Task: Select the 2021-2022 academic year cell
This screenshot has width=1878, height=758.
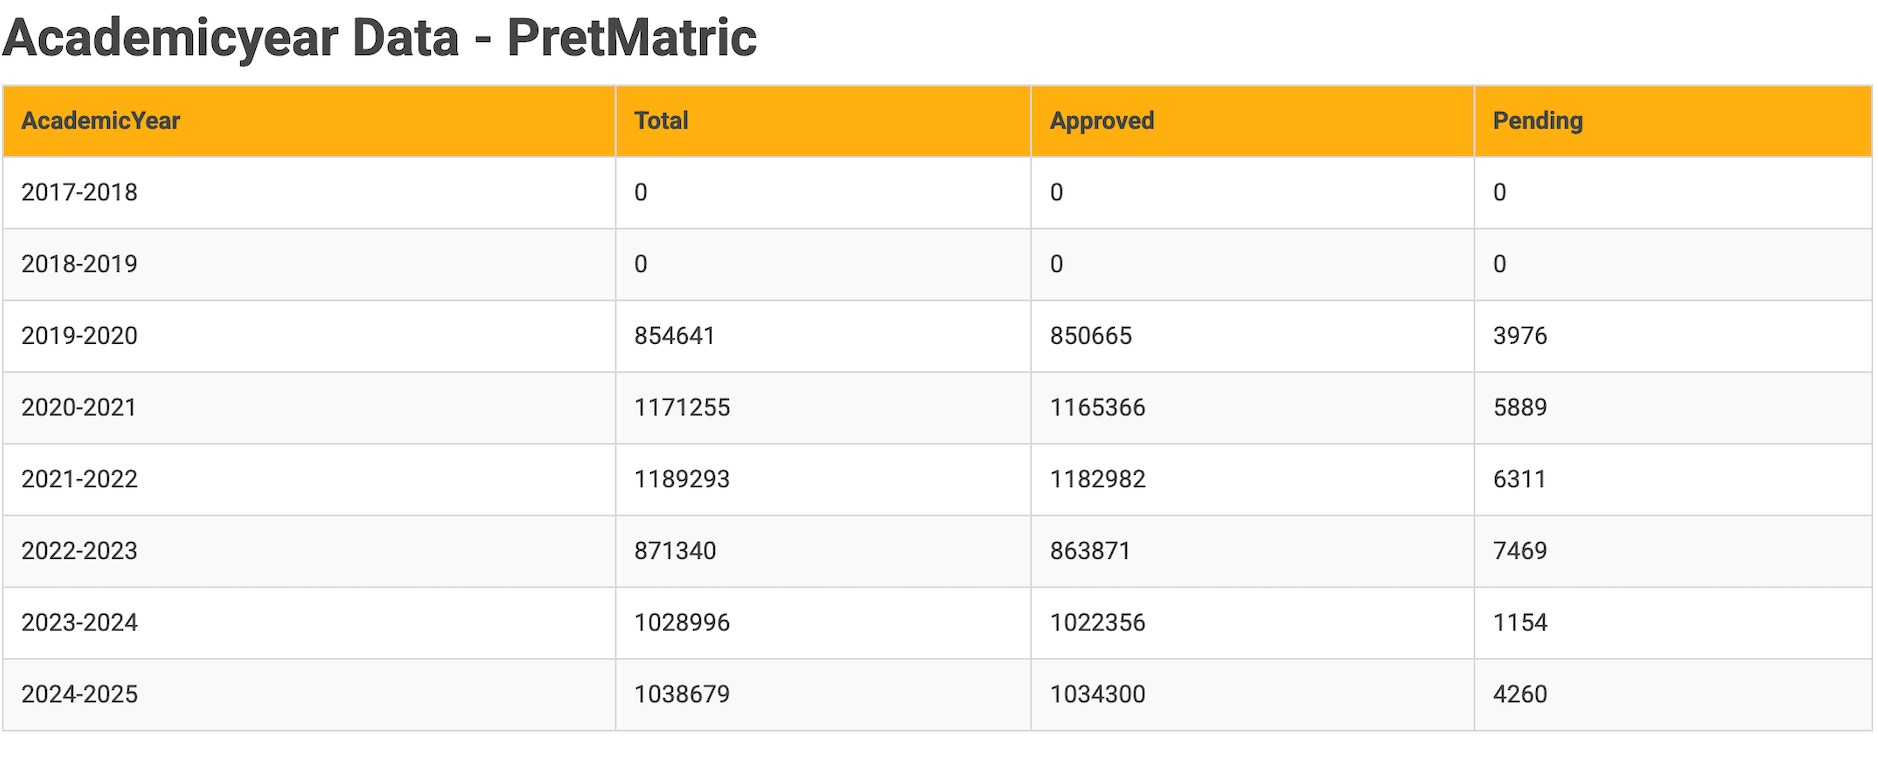Action: point(309,480)
